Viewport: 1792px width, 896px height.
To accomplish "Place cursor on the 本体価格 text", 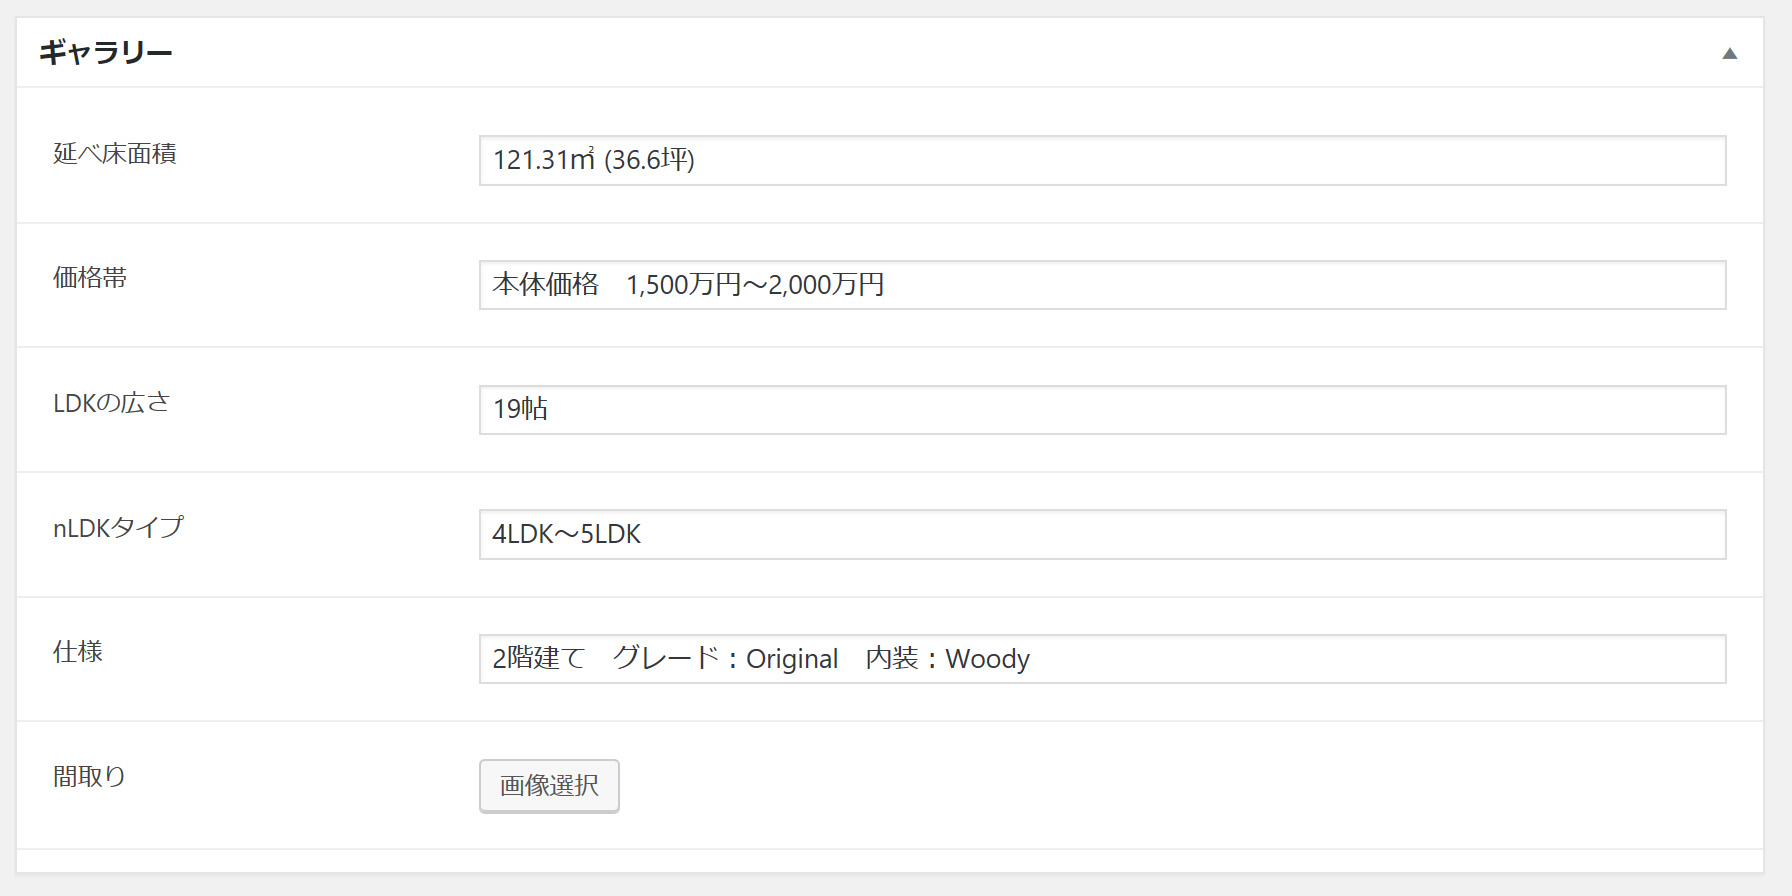I will 546,285.
